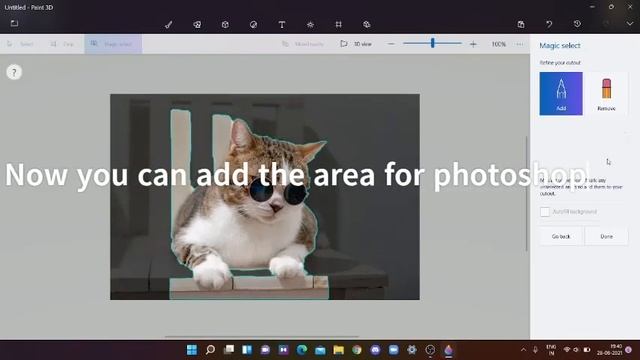Select the Brushes tool
The height and width of the screenshot is (360, 640).
point(169,24)
